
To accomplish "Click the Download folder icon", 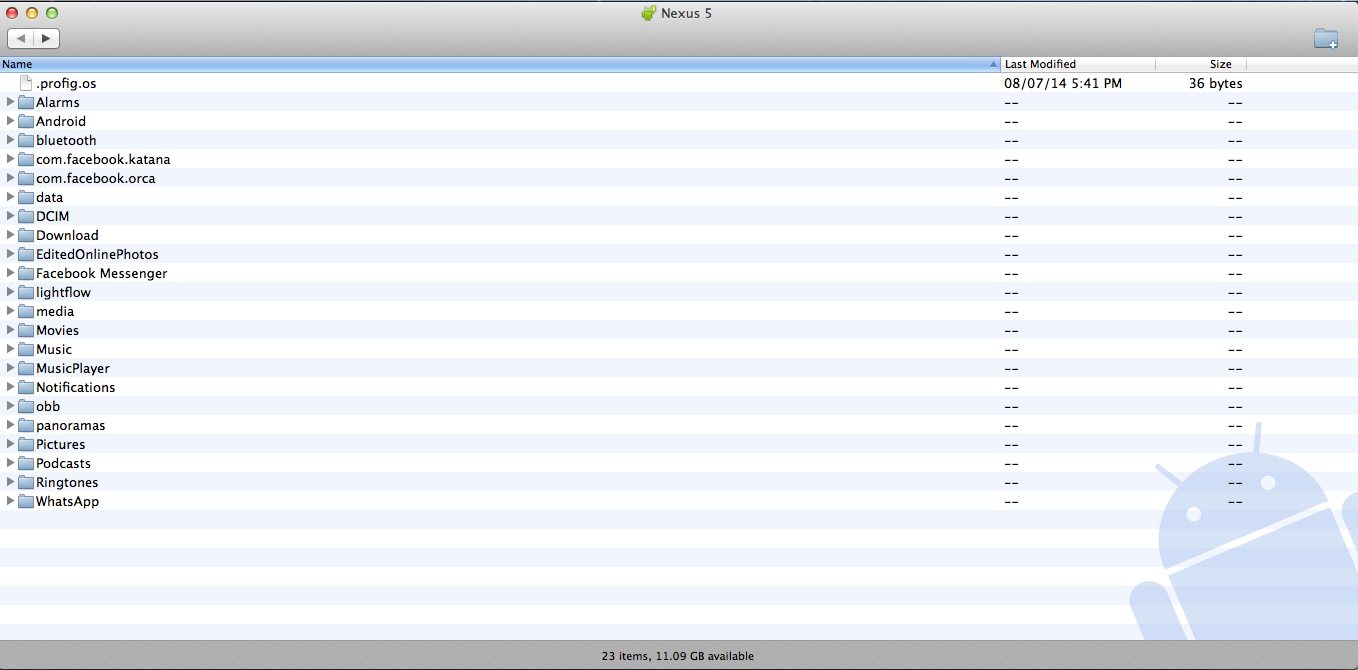I will click(x=26, y=235).
